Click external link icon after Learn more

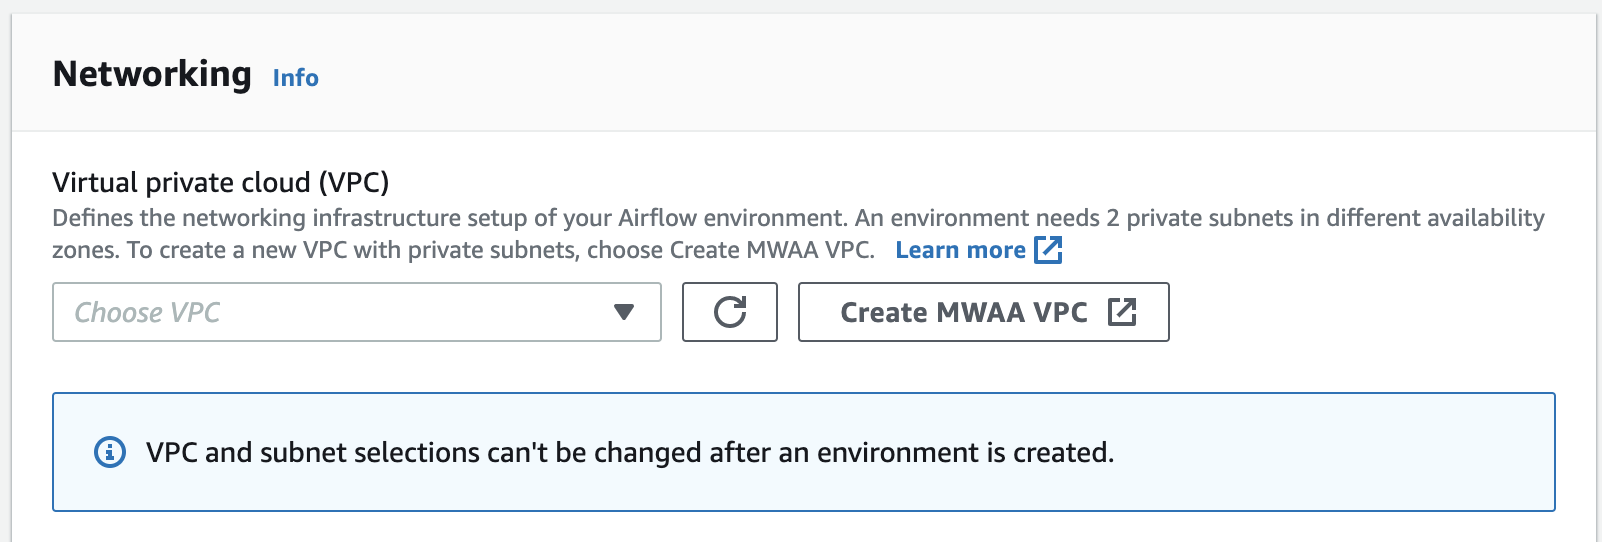click(x=1048, y=250)
